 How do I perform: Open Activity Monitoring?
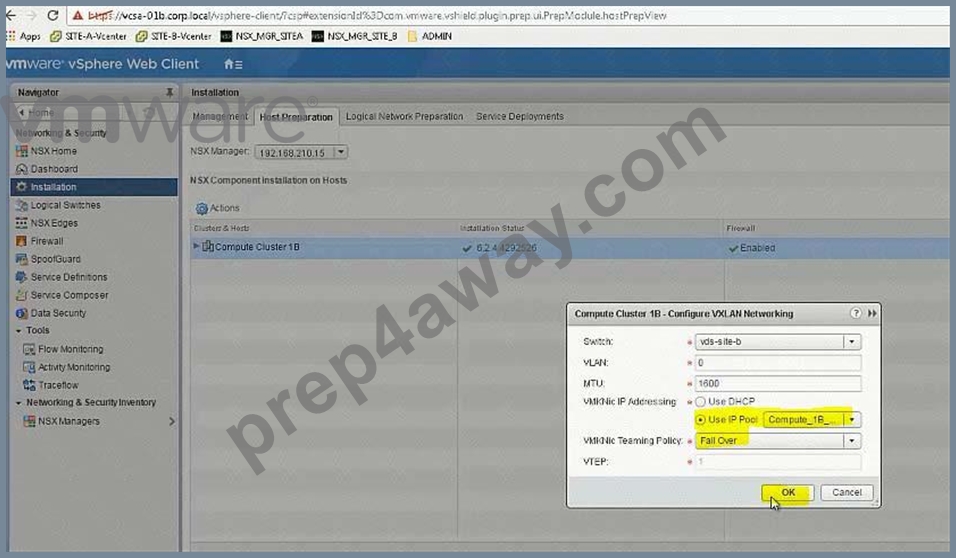pyautogui.click(x=66, y=367)
